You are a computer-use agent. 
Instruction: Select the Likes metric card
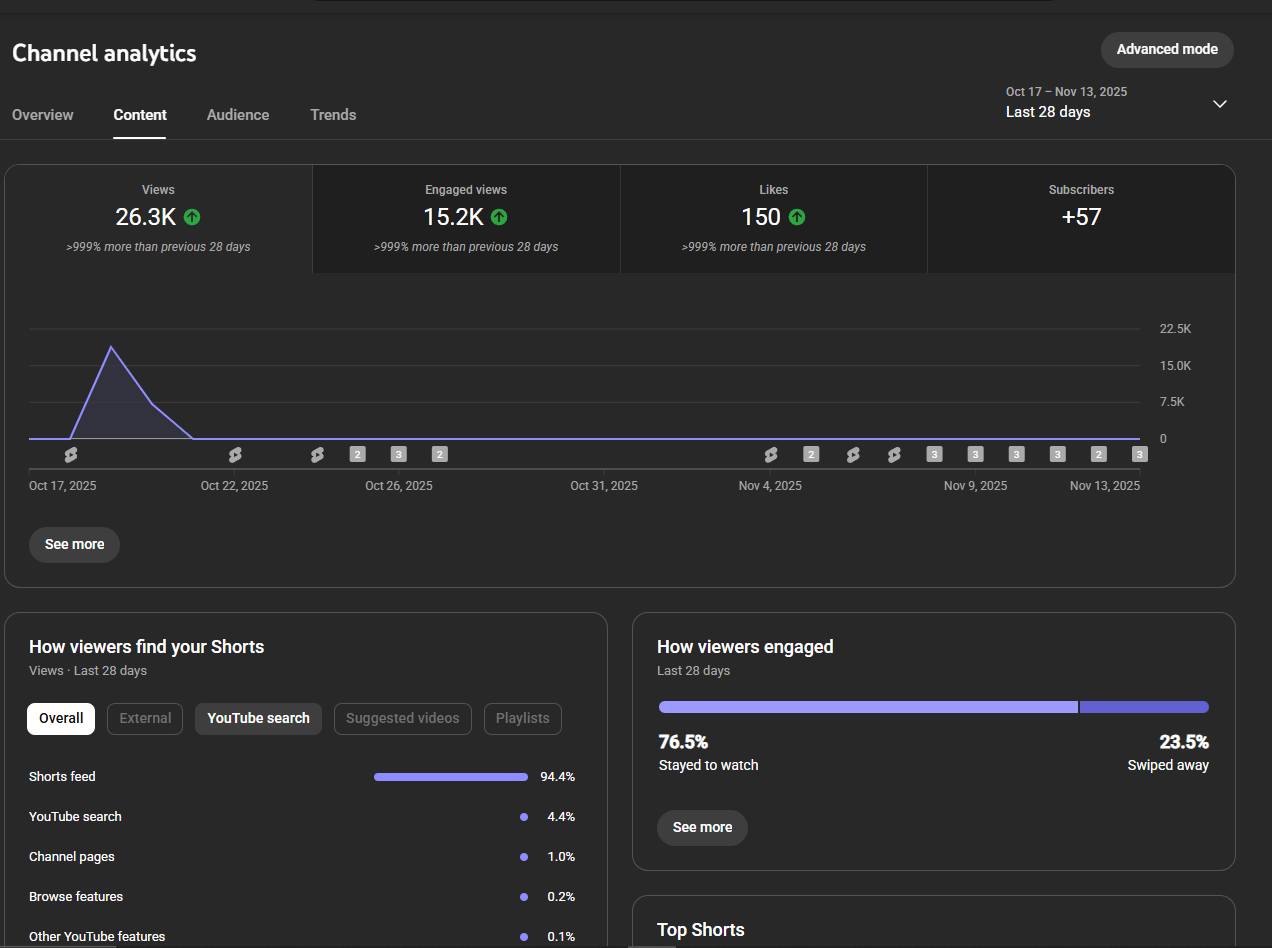tap(774, 219)
